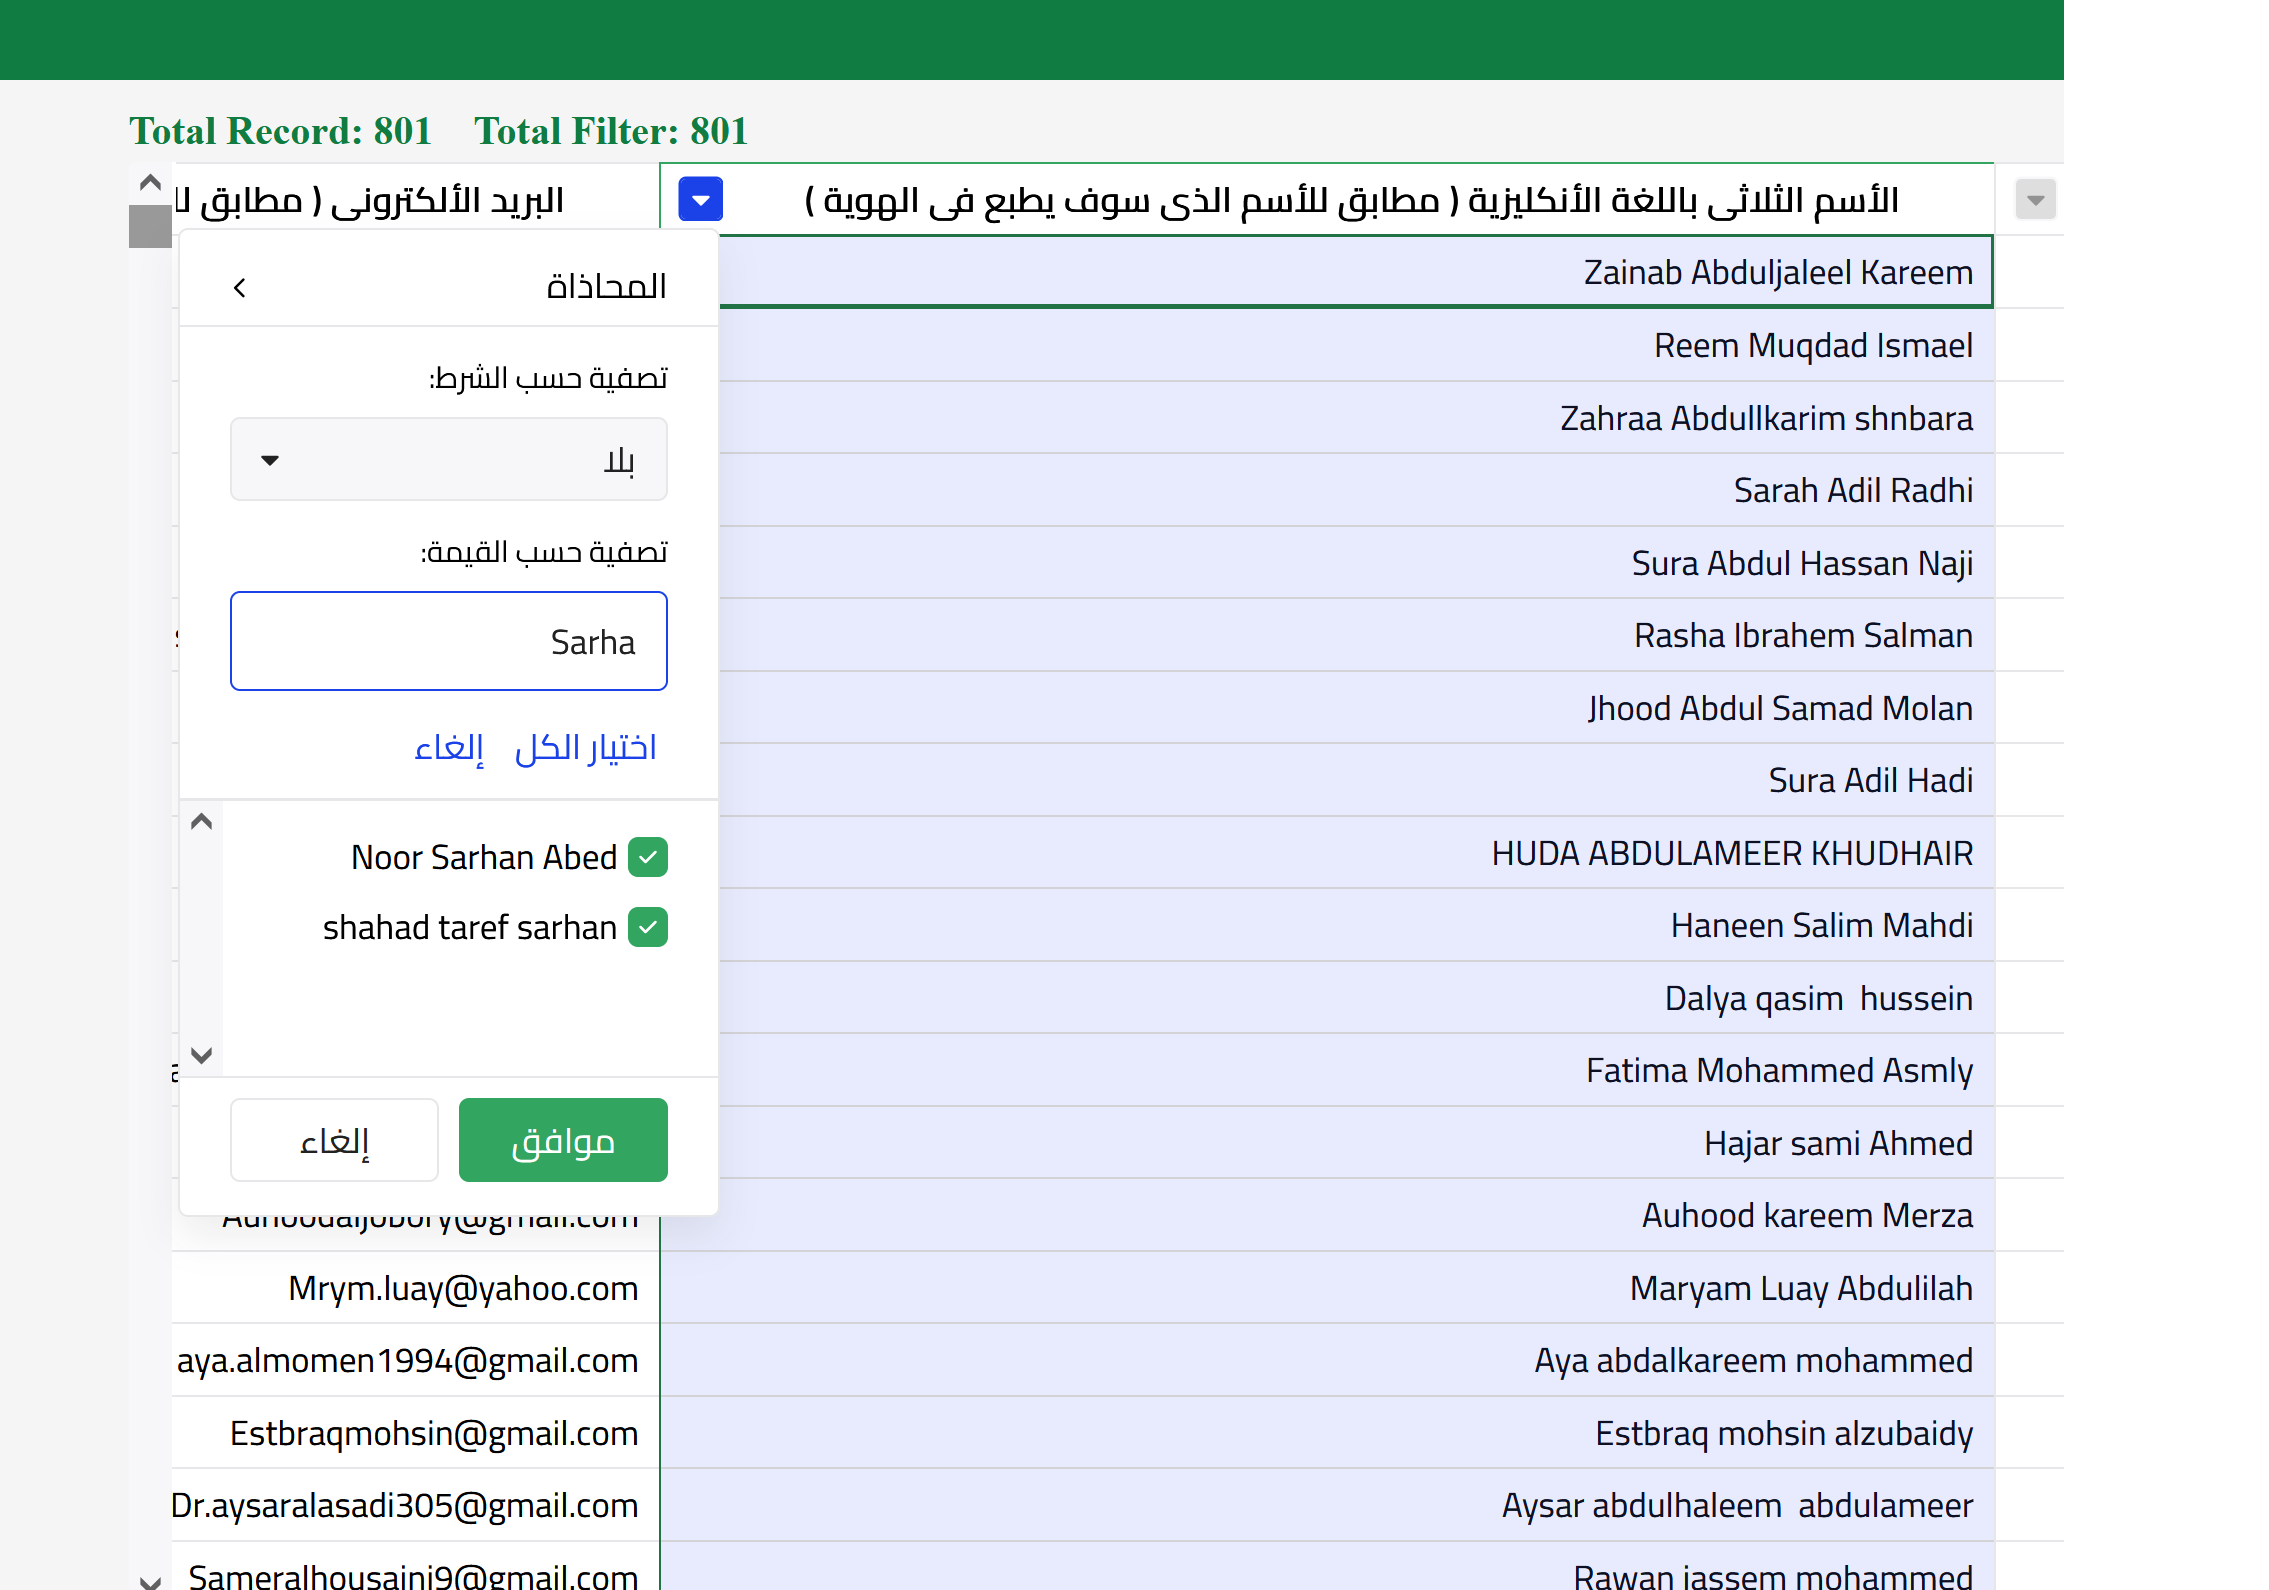
Task: Click the back chevron beside المحاذاة
Action: (240, 288)
